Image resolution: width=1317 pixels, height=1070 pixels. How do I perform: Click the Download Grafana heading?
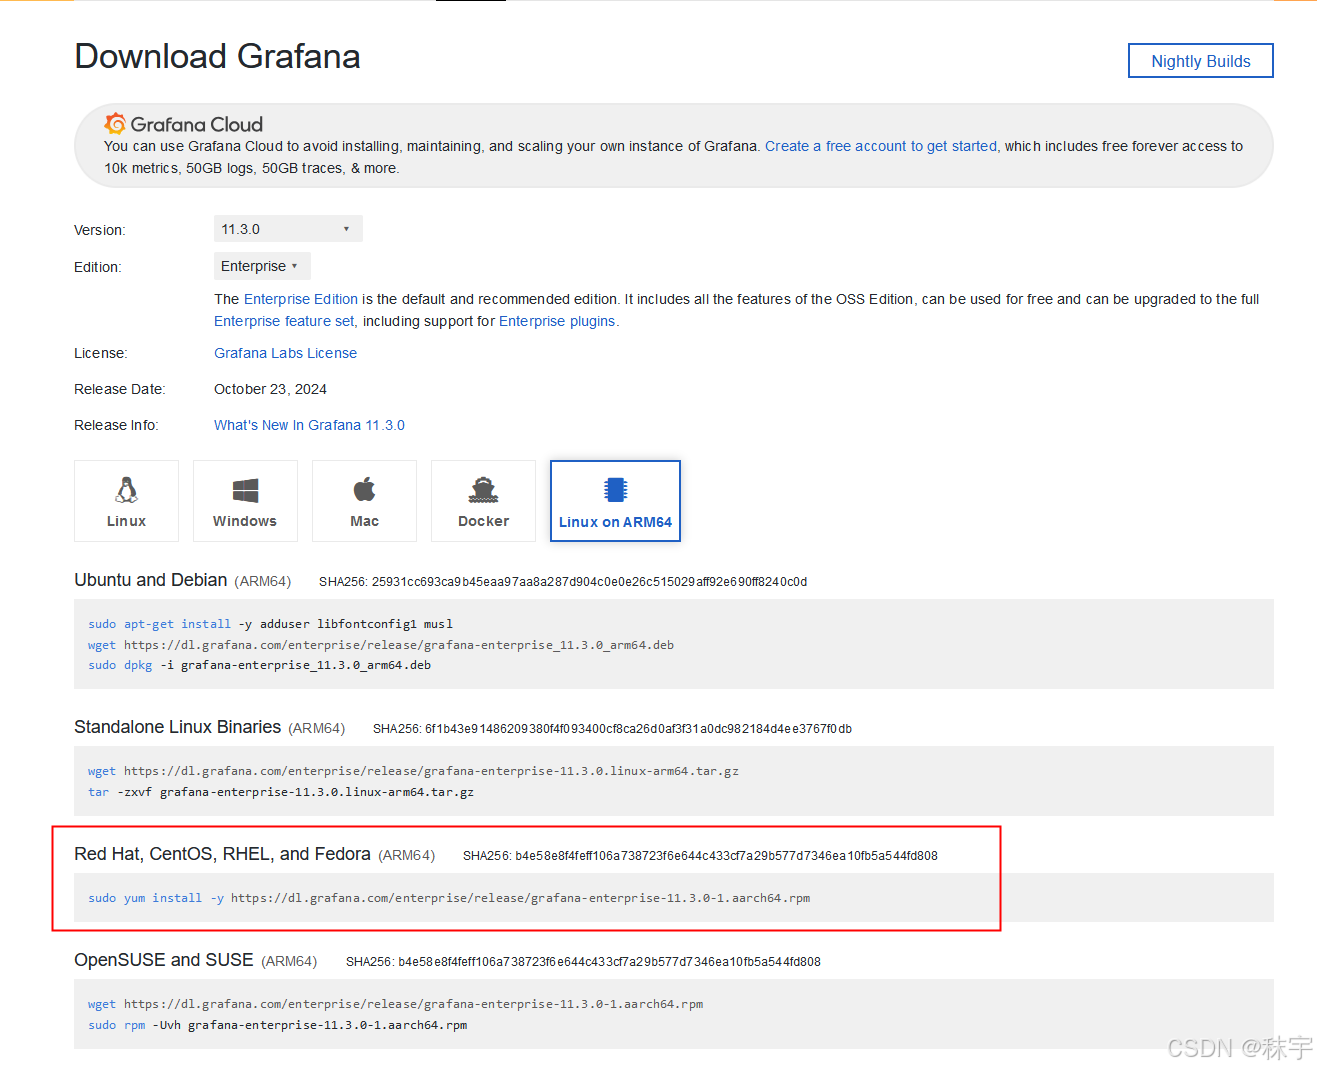(x=217, y=56)
